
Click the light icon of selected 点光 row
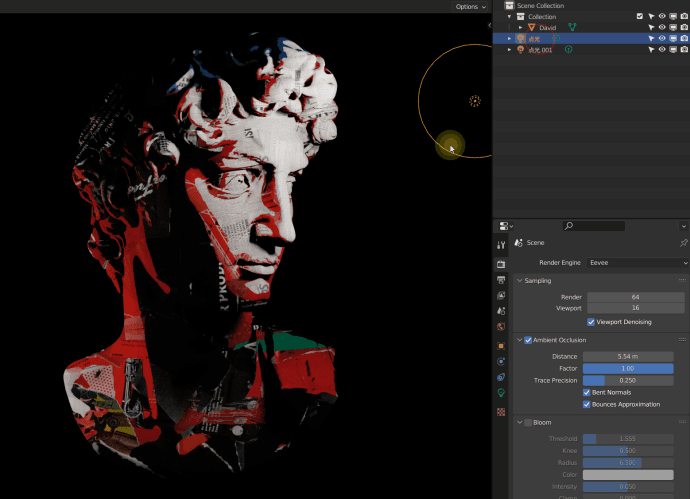(x=521, y=38)
